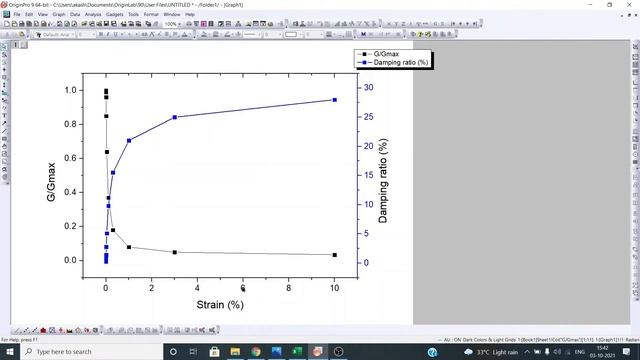Click the right axis tick label 30
This screenshot has width=640, height=360.
369,87
